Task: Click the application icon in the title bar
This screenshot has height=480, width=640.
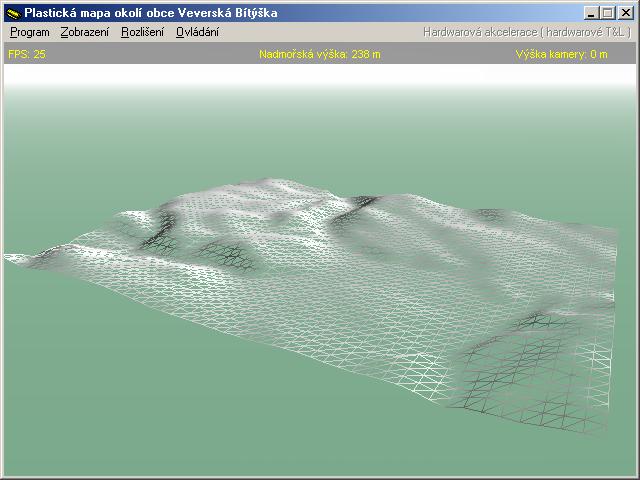Action: 13,13
